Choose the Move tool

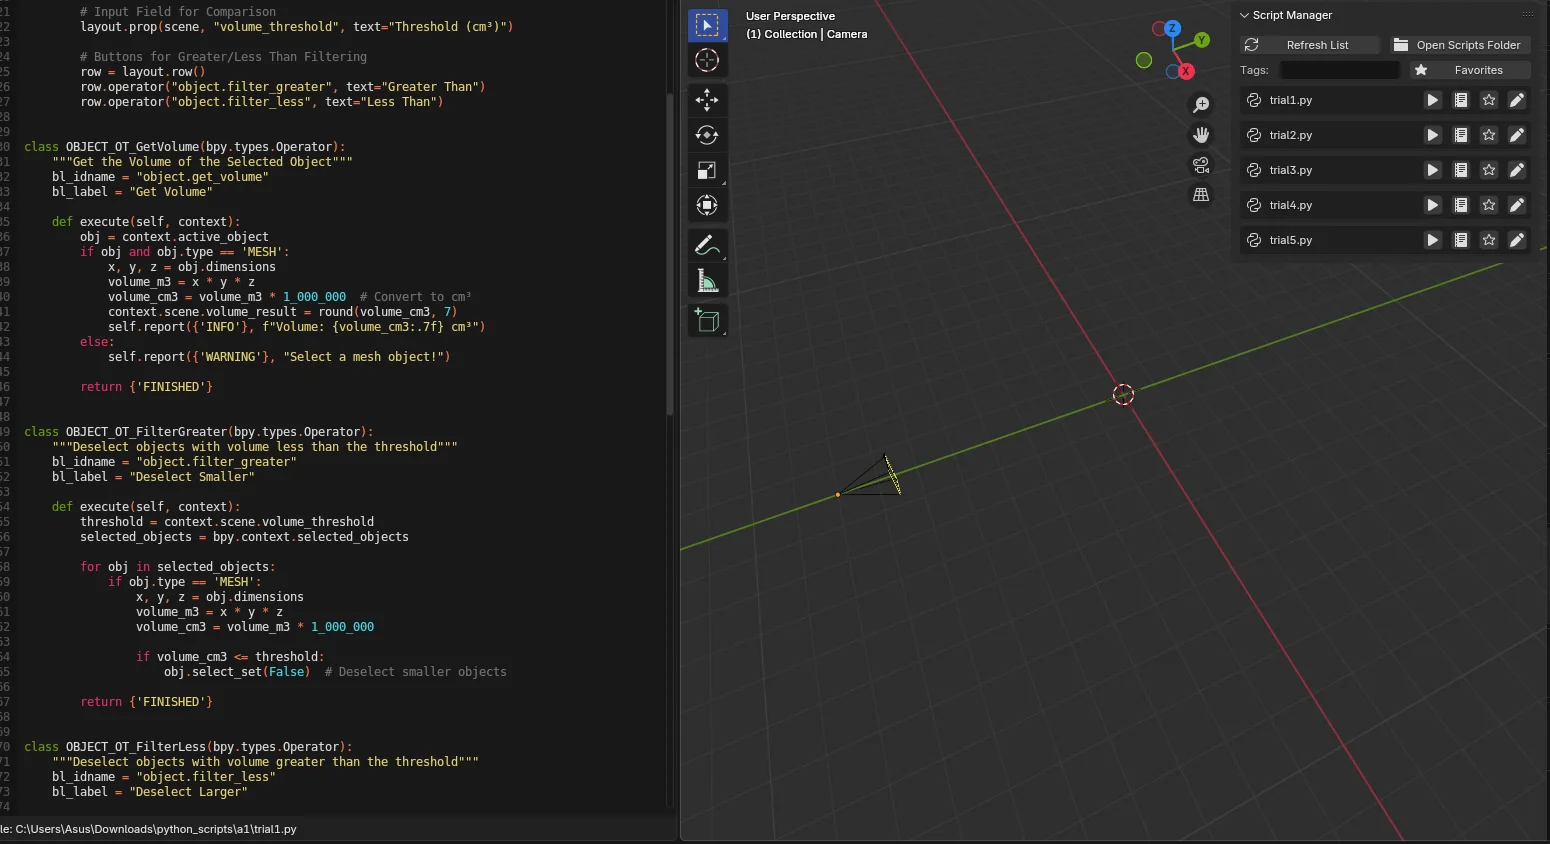click(x=707, y=100)
